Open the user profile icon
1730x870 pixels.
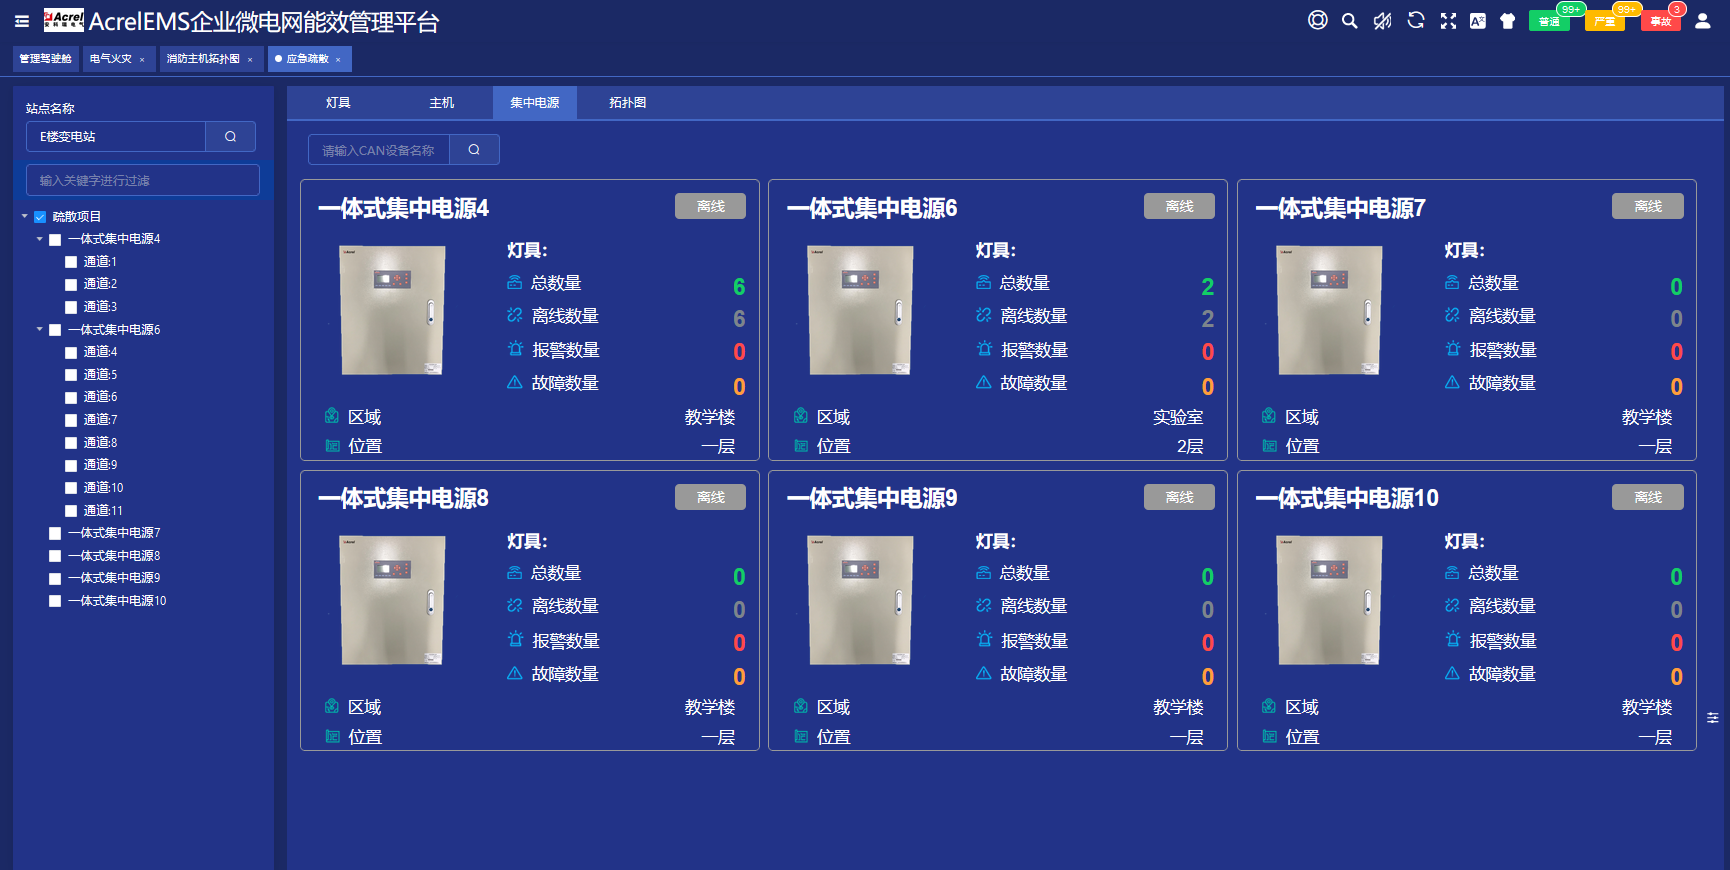click(x=1702, y=21)
